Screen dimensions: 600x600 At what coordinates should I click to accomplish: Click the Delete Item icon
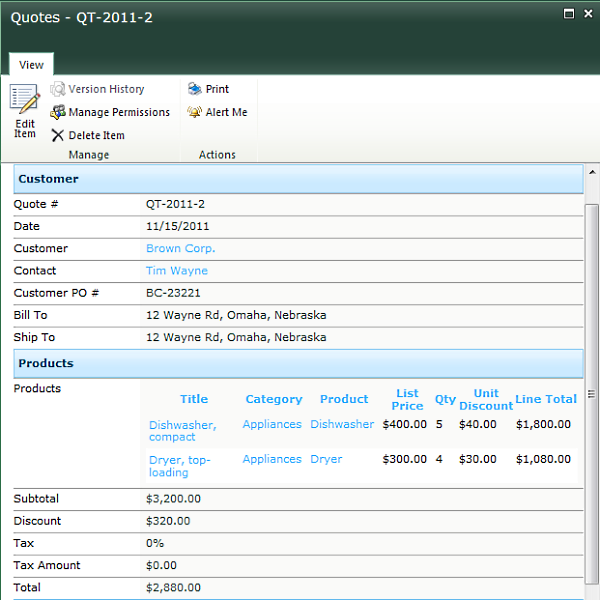pos(58,135)
